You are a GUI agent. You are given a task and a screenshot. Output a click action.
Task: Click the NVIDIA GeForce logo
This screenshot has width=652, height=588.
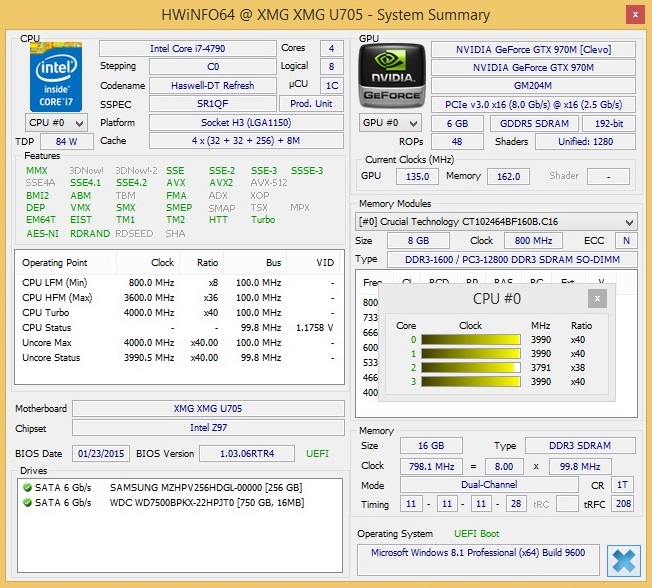click(392, 76)
